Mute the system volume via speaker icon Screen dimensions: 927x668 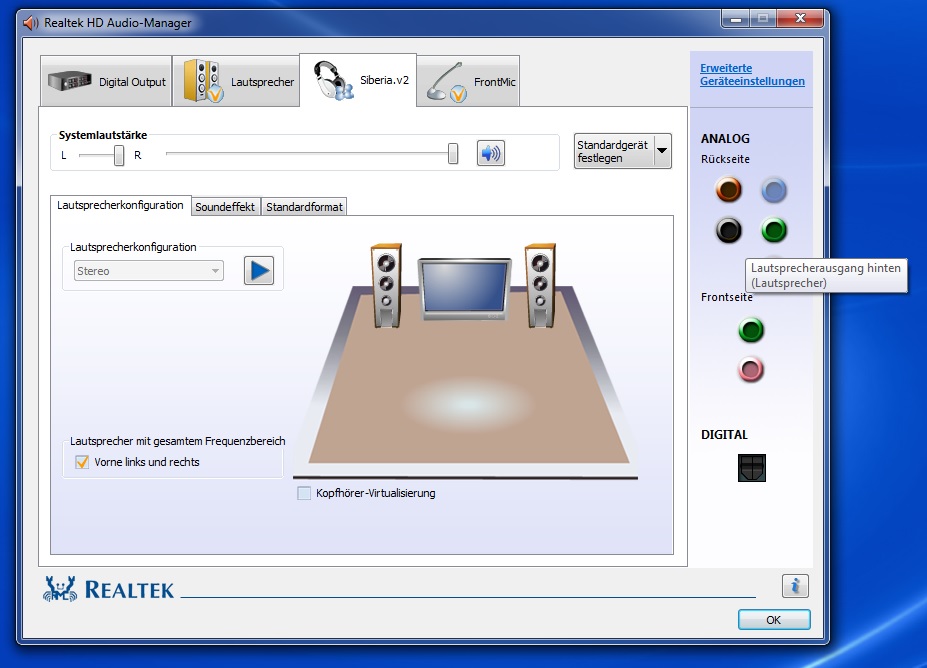[x=491, y=153]
